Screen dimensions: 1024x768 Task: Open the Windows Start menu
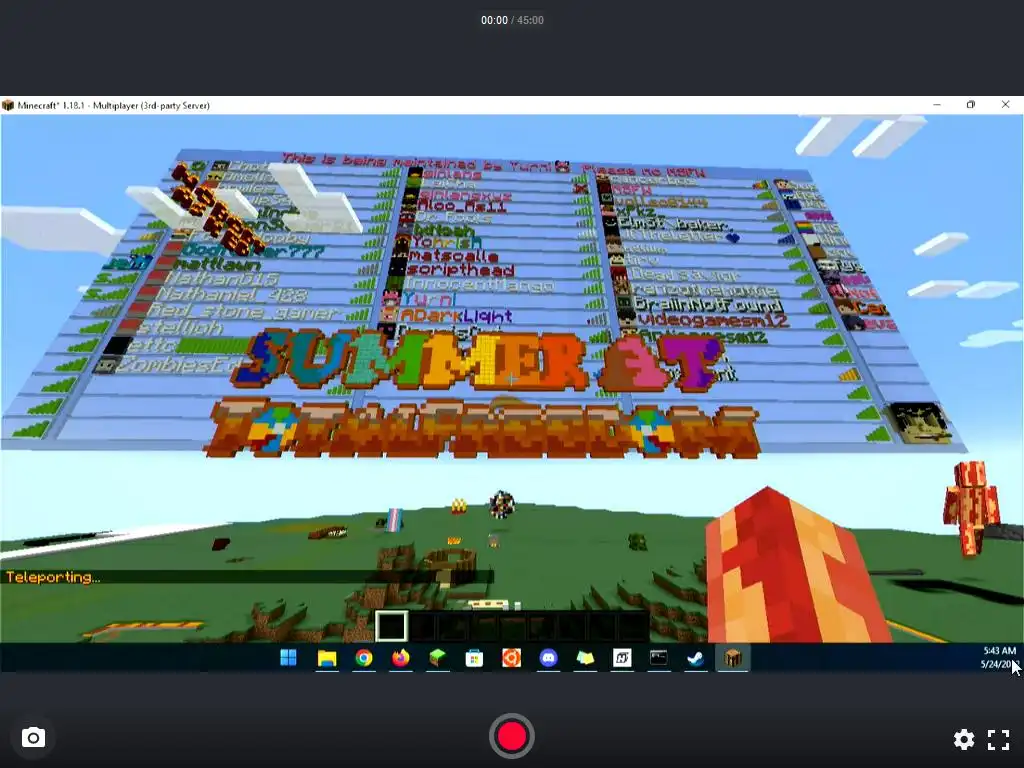pyautogui.click(x=289, y=658)
